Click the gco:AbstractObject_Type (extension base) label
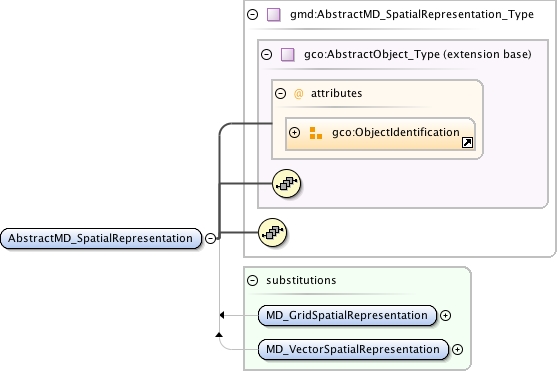This screenshot has height=372, width=558. (x=417, y=54)
